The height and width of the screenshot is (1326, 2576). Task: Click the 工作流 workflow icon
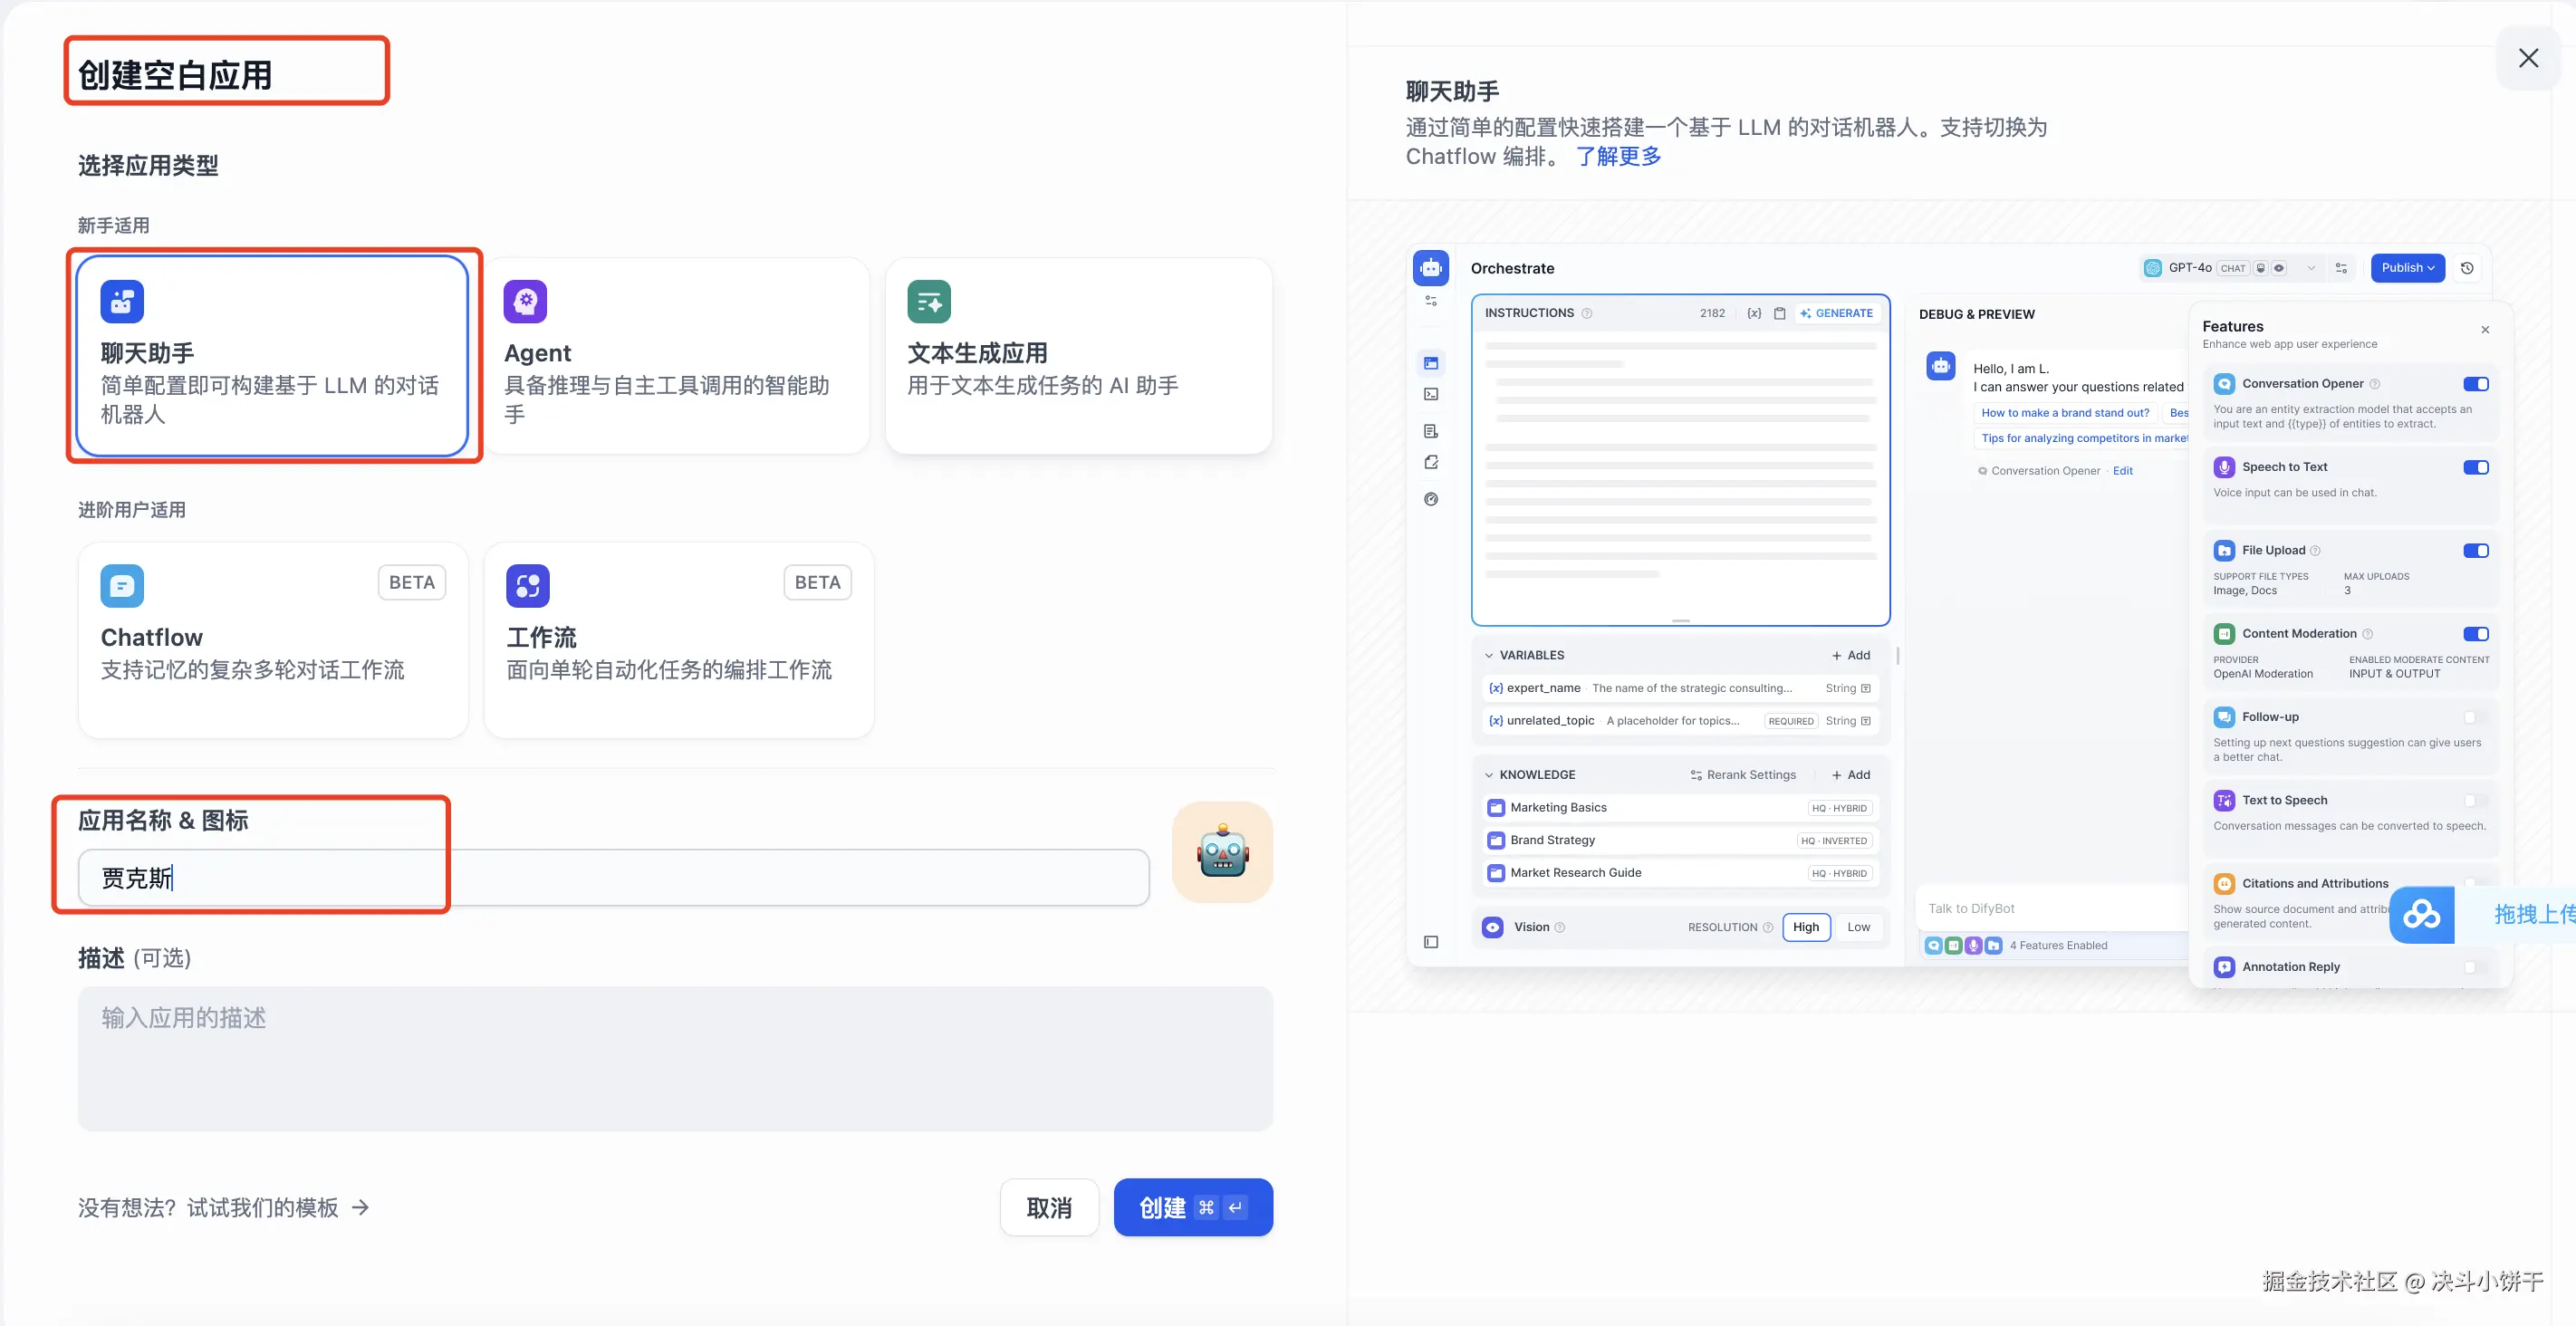coord(527,585)
